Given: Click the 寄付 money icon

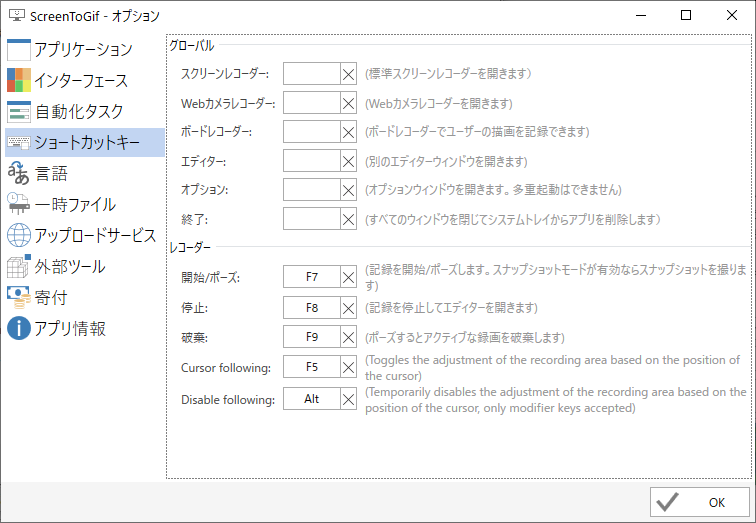Looking at the screenshot, I should point(19,297).
